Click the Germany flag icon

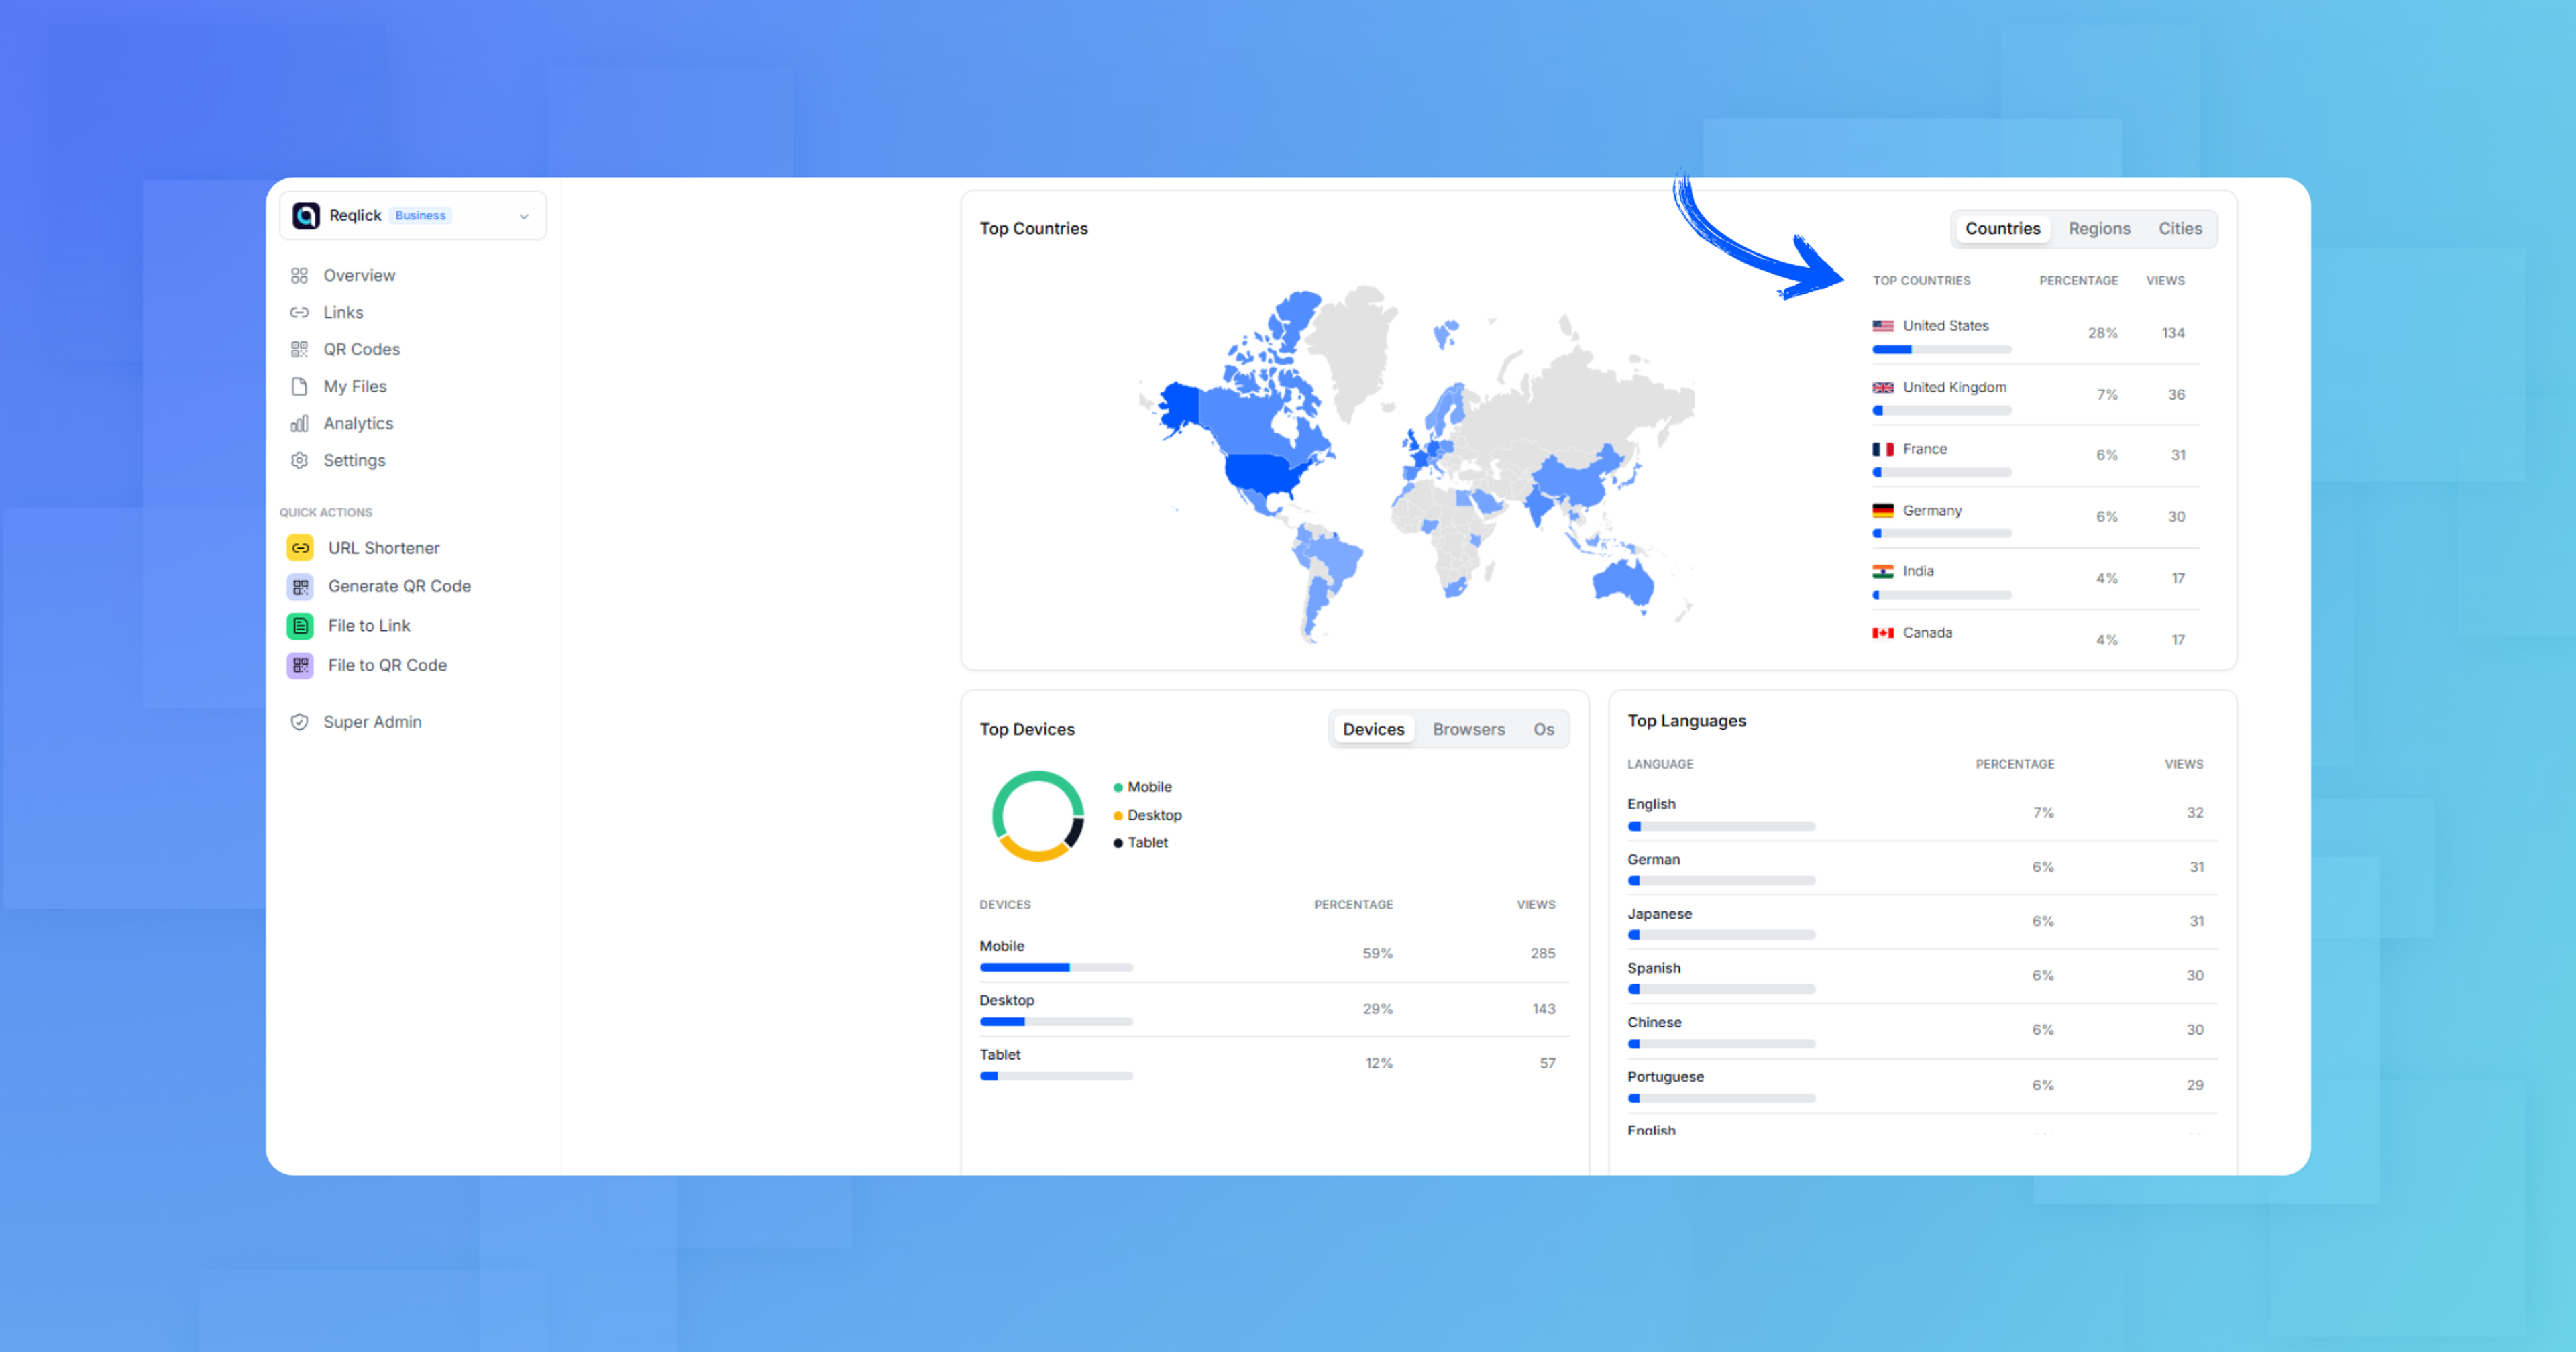pyautogui.click(x=1883, y=511)
